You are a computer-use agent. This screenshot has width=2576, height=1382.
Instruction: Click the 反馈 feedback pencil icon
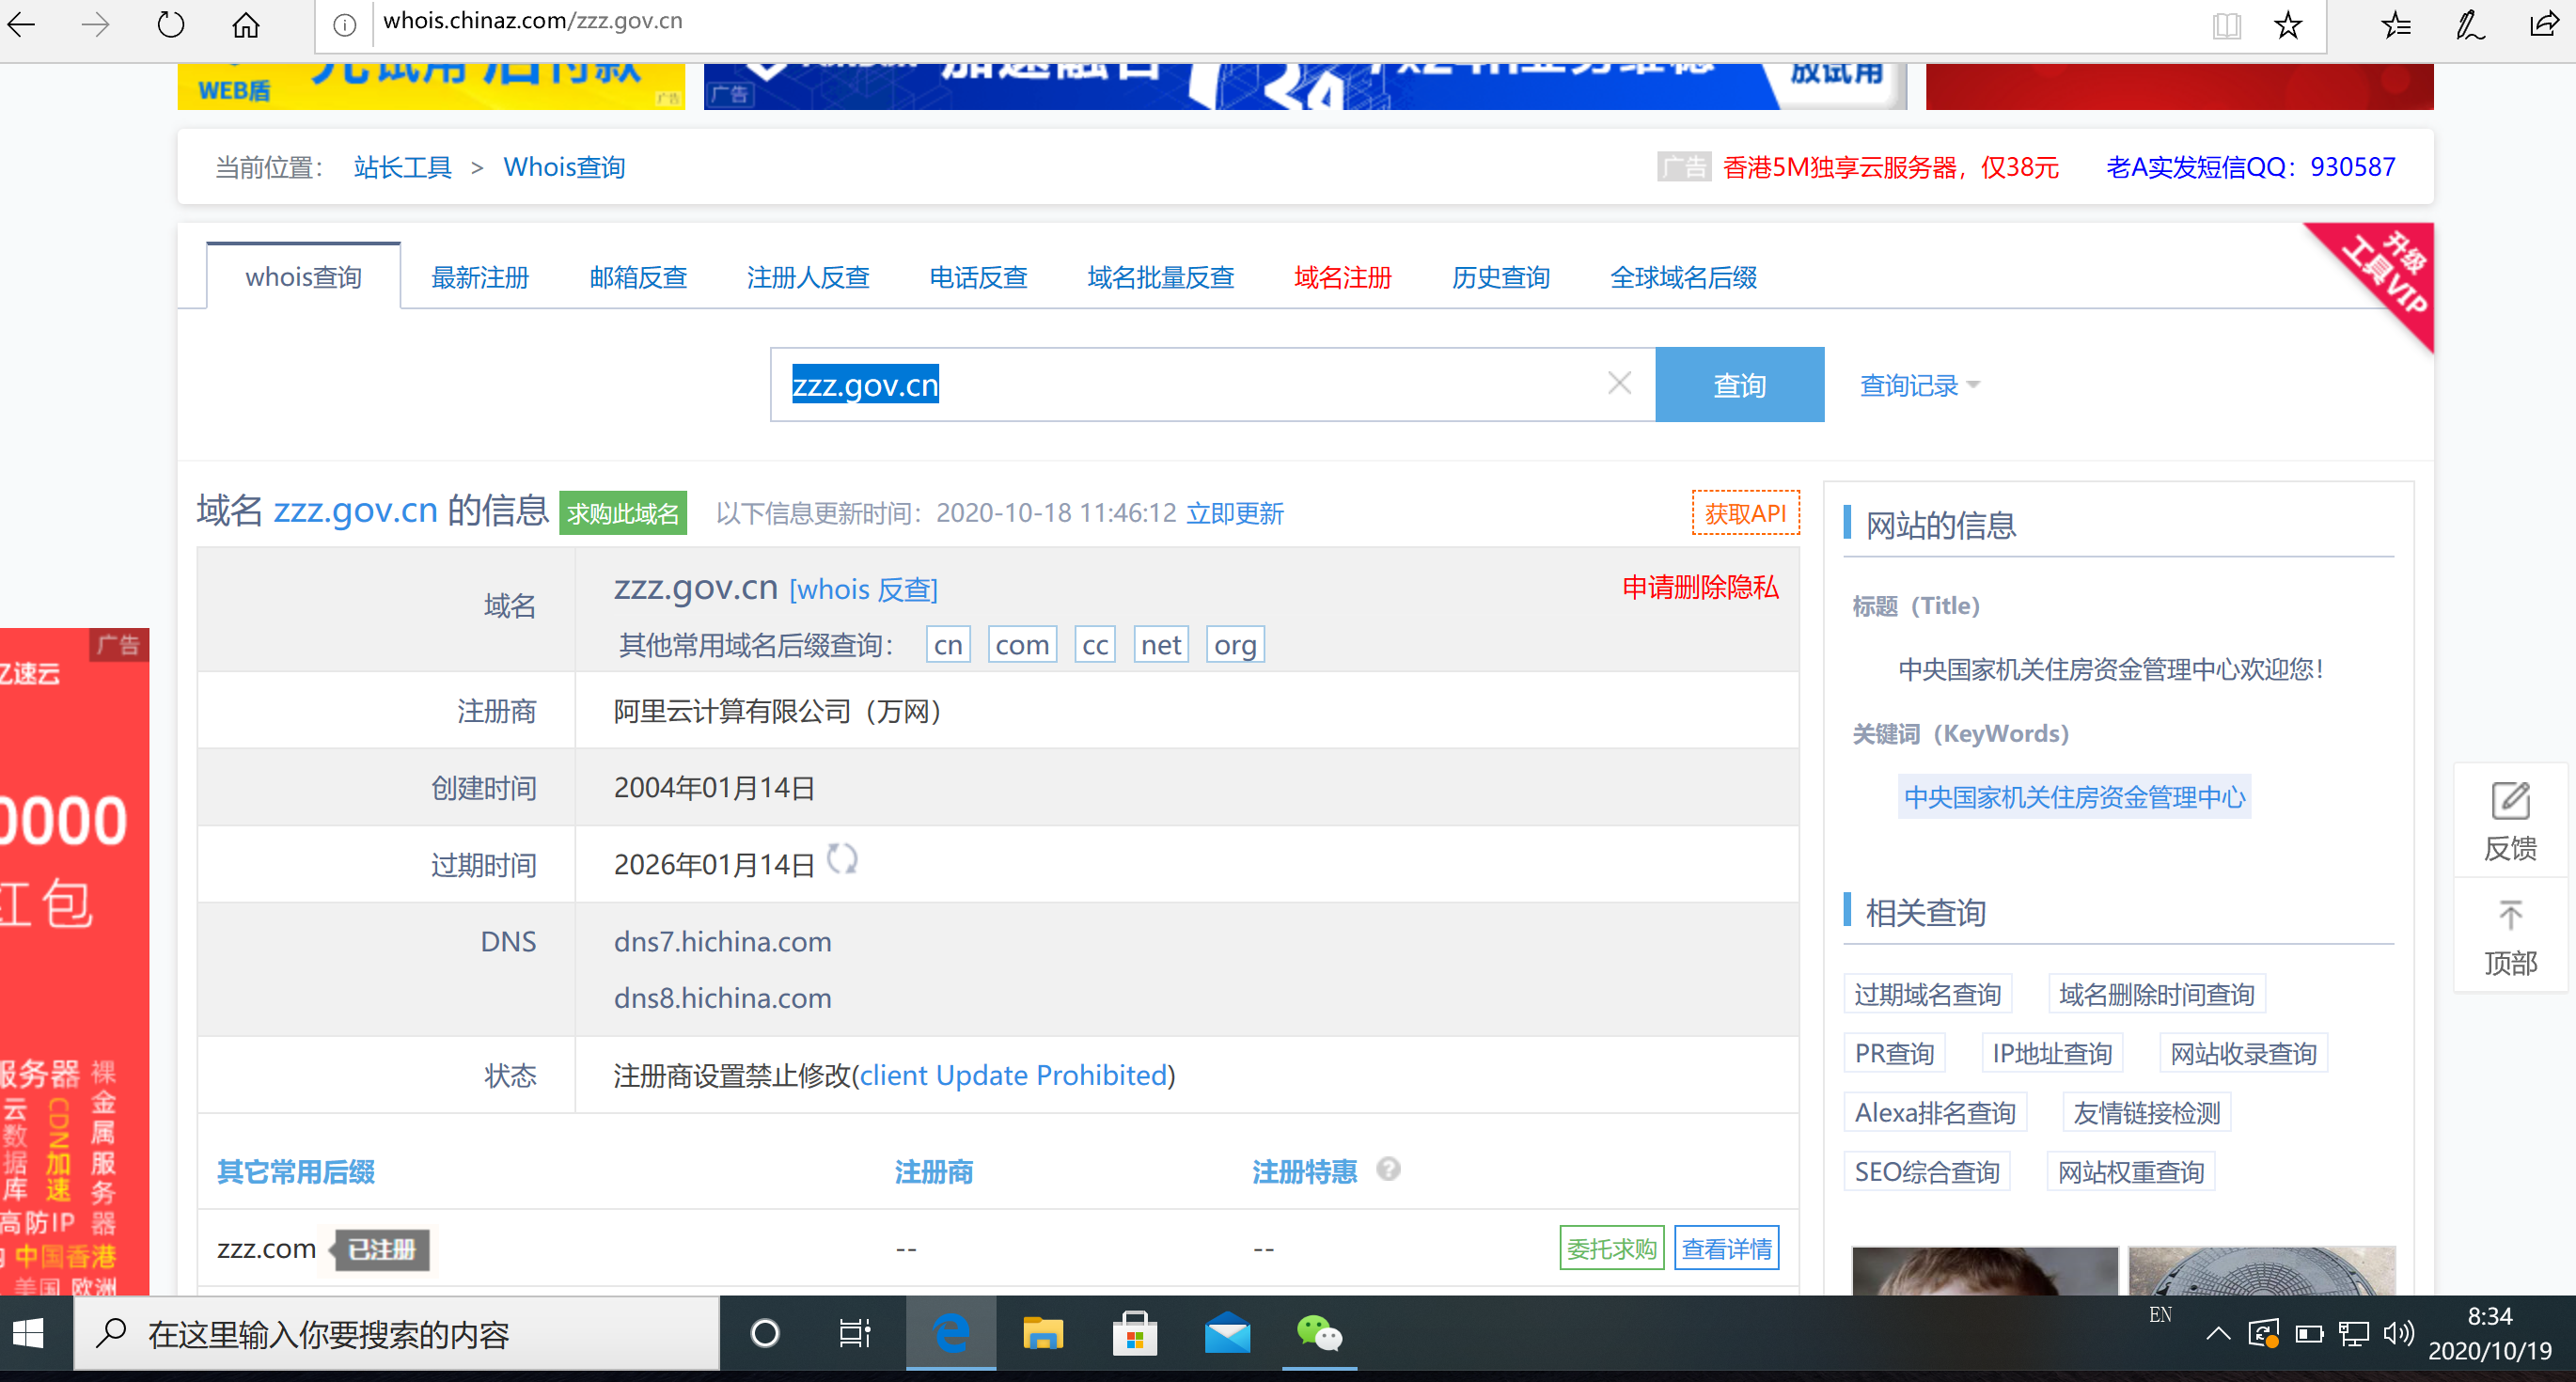(x=2510, y=801)
